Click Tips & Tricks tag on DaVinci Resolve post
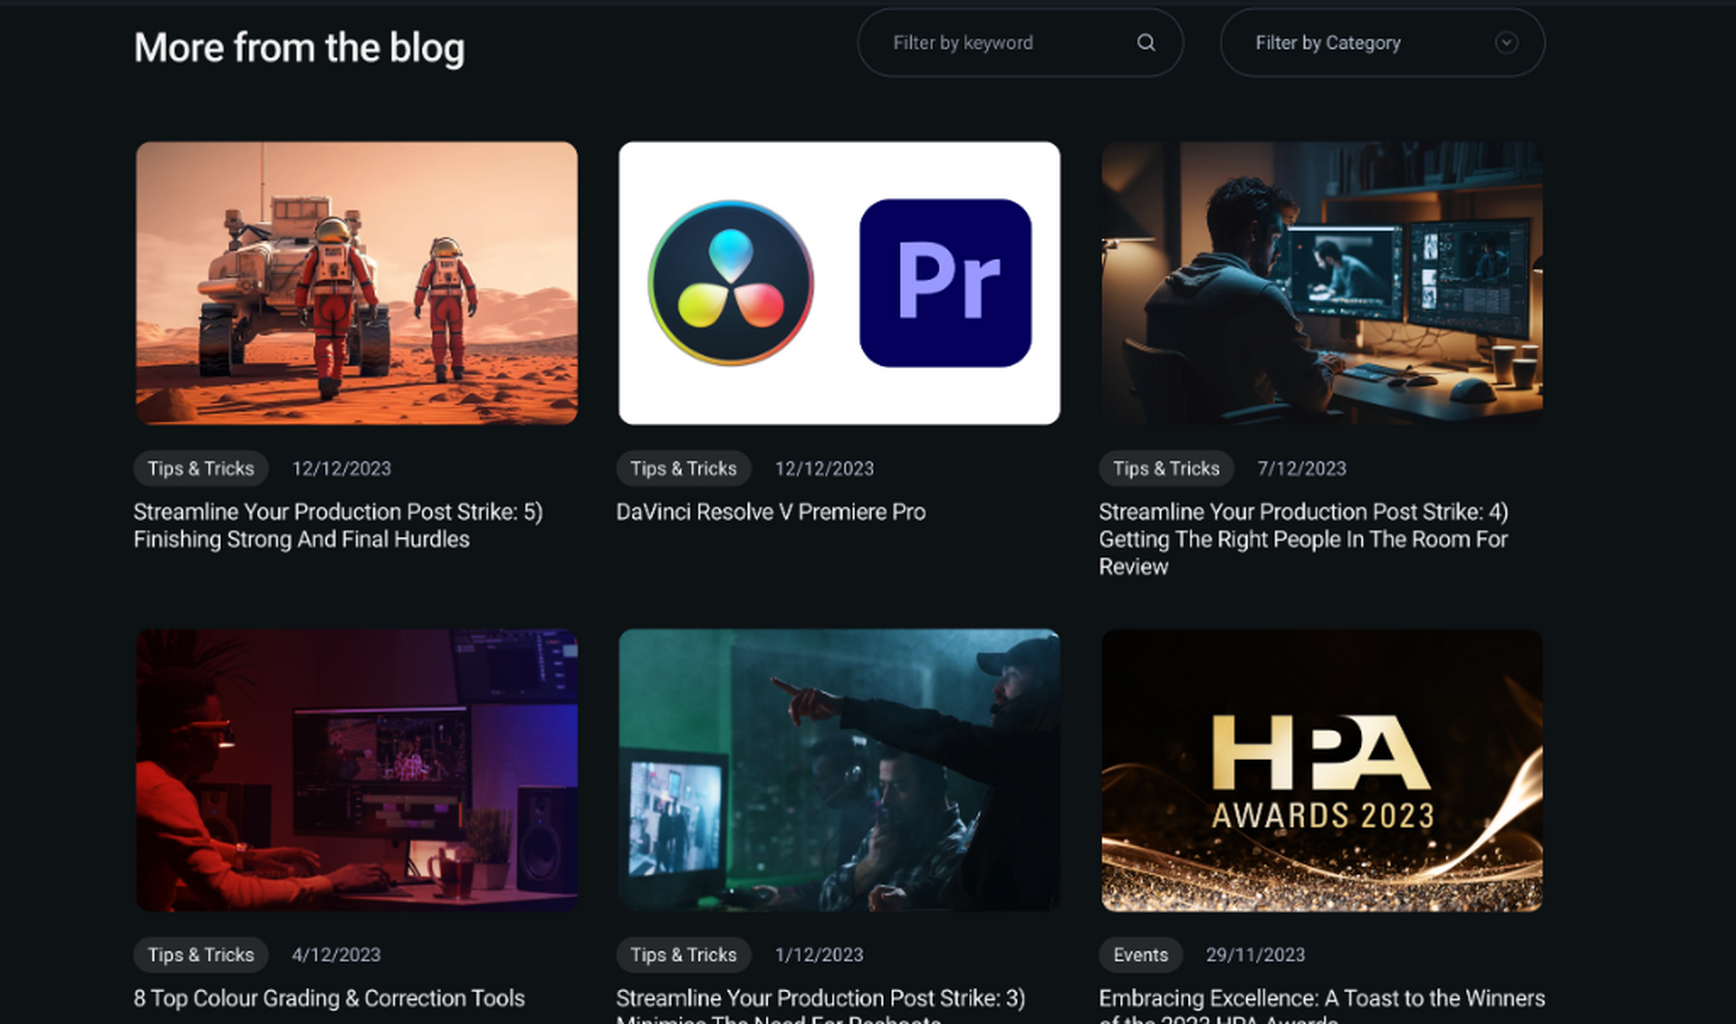This screenshot has width=1736, height=1024. tap(683, 468)
